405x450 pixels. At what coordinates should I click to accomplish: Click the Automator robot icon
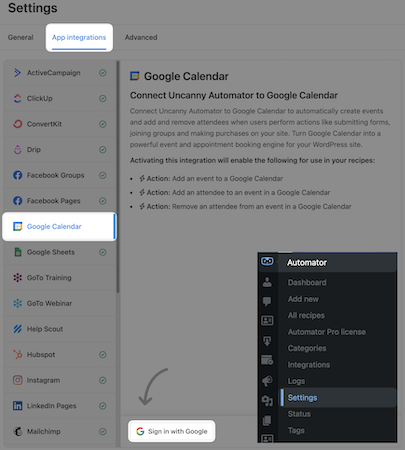[x=267, y=261]
